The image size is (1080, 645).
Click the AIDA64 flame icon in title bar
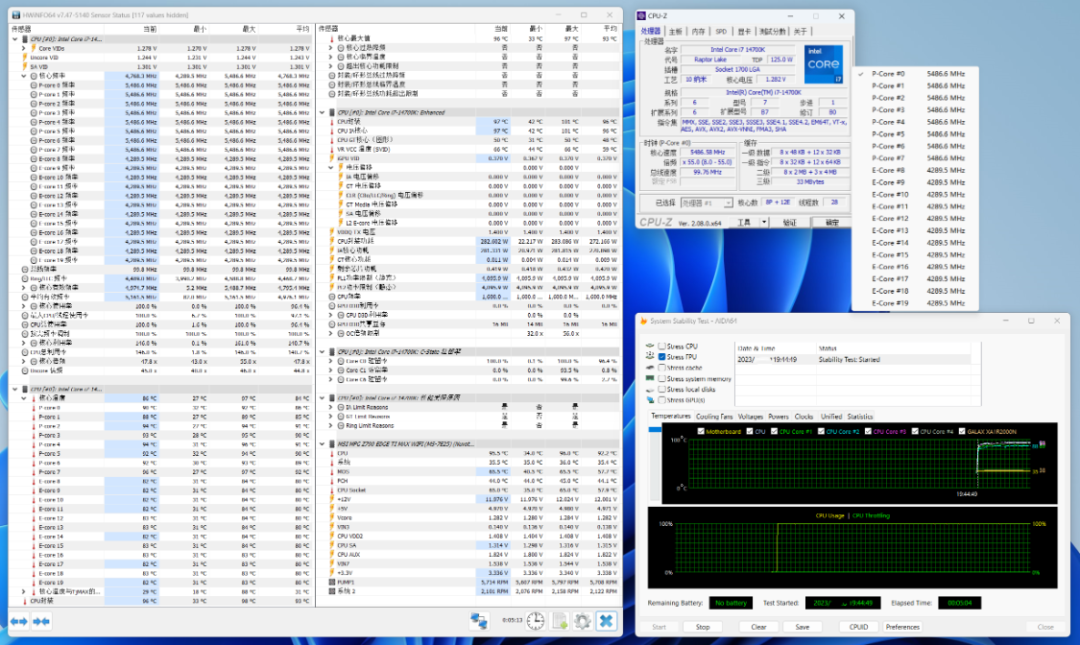pos(642,321)
